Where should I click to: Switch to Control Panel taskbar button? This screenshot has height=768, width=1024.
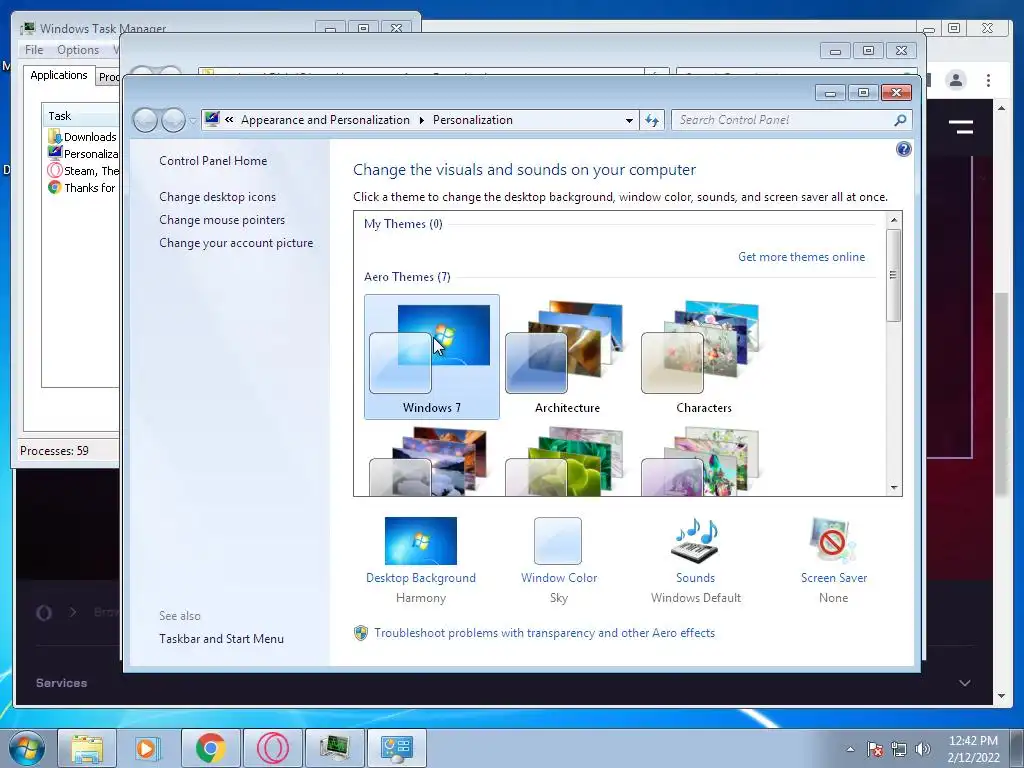(x=396, y=748)
